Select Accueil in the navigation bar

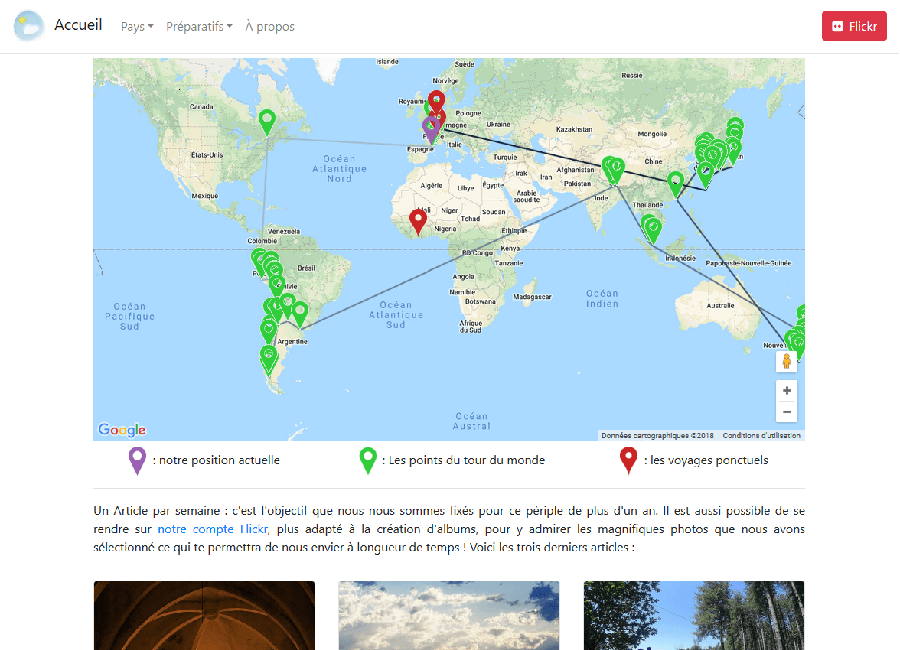77,25
